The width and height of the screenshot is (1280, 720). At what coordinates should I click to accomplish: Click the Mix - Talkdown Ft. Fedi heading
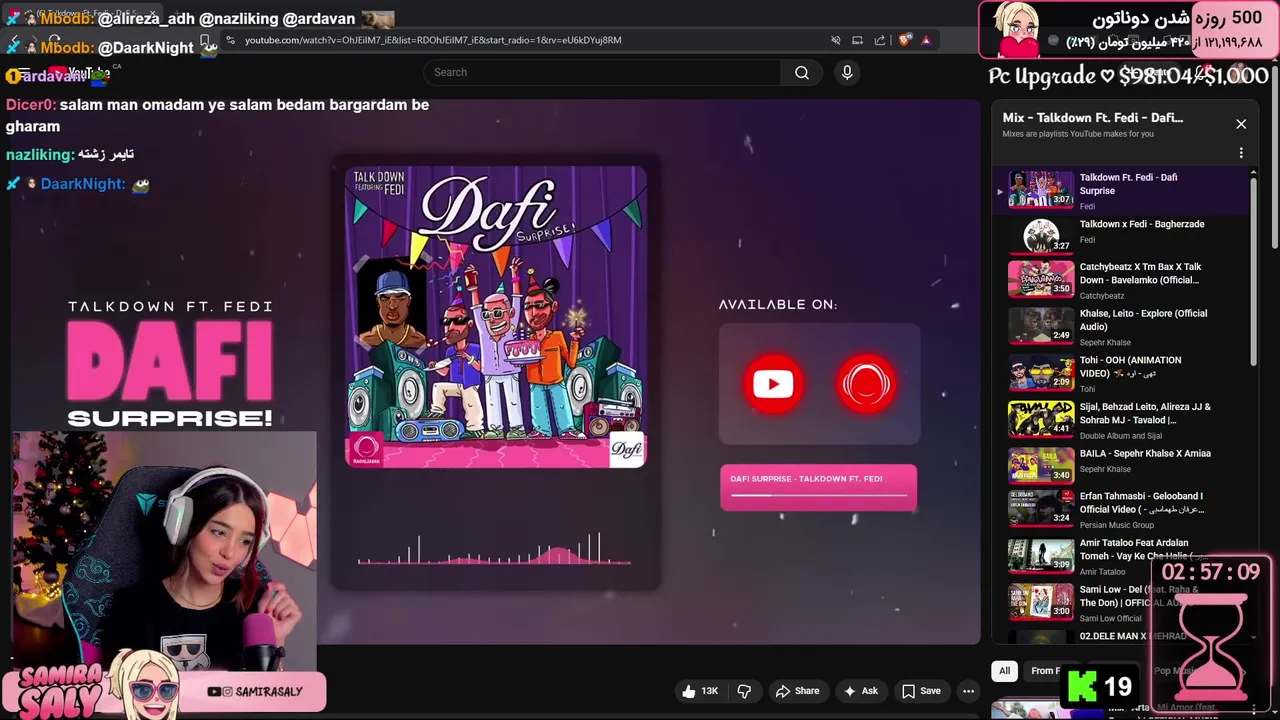click(x=1092, y=118)
